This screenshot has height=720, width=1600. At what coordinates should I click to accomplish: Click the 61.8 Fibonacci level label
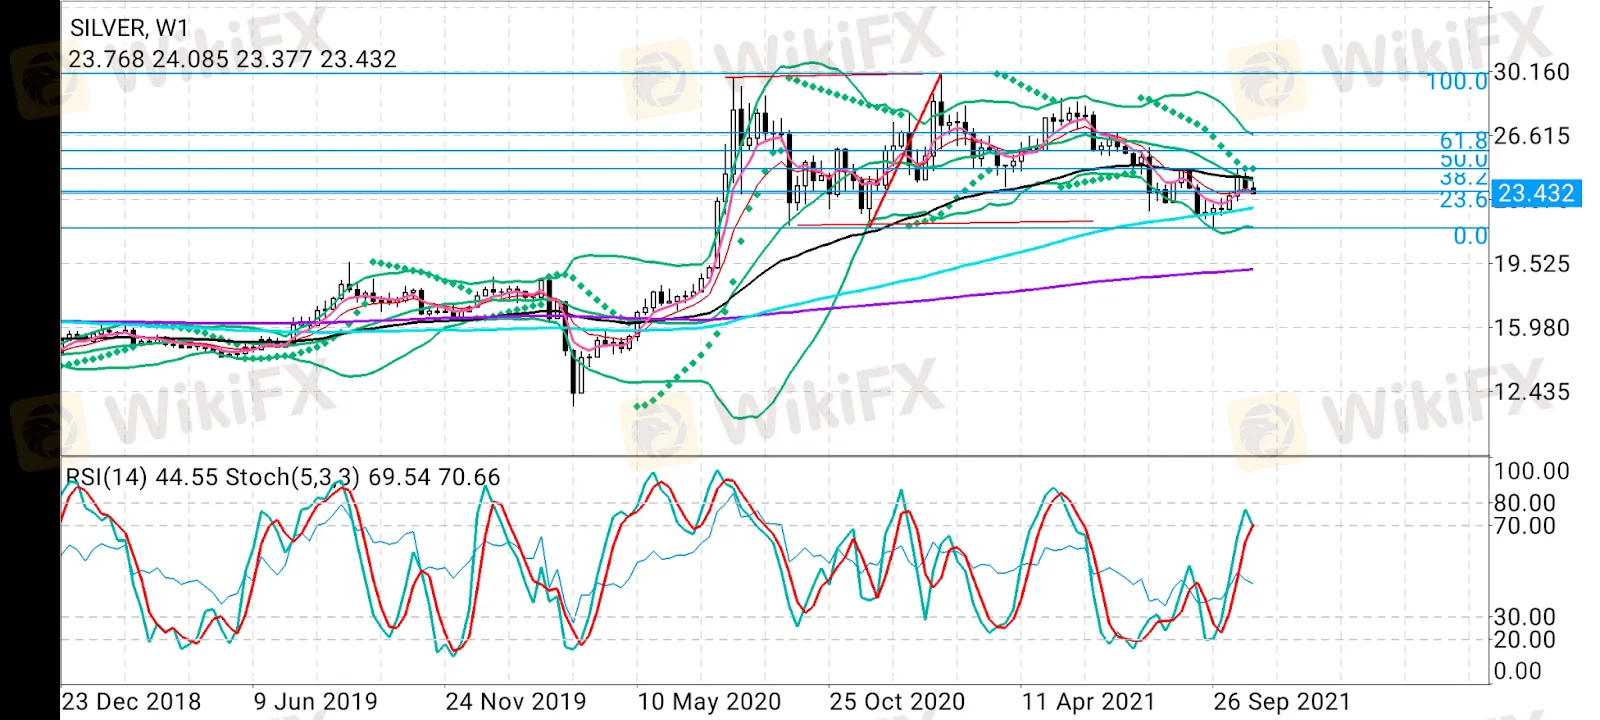[1464, 142]
